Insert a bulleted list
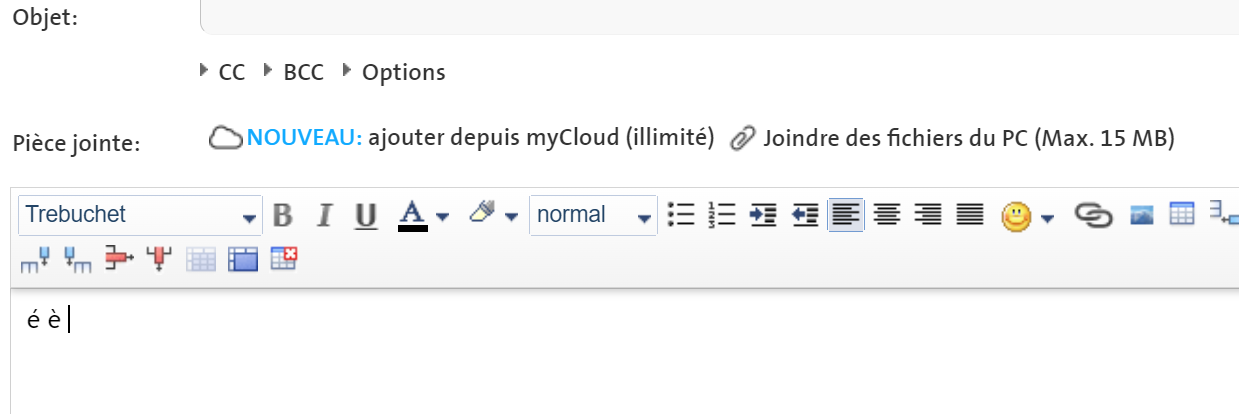Viewport: 1239px width, 414px height. (681, 215)
